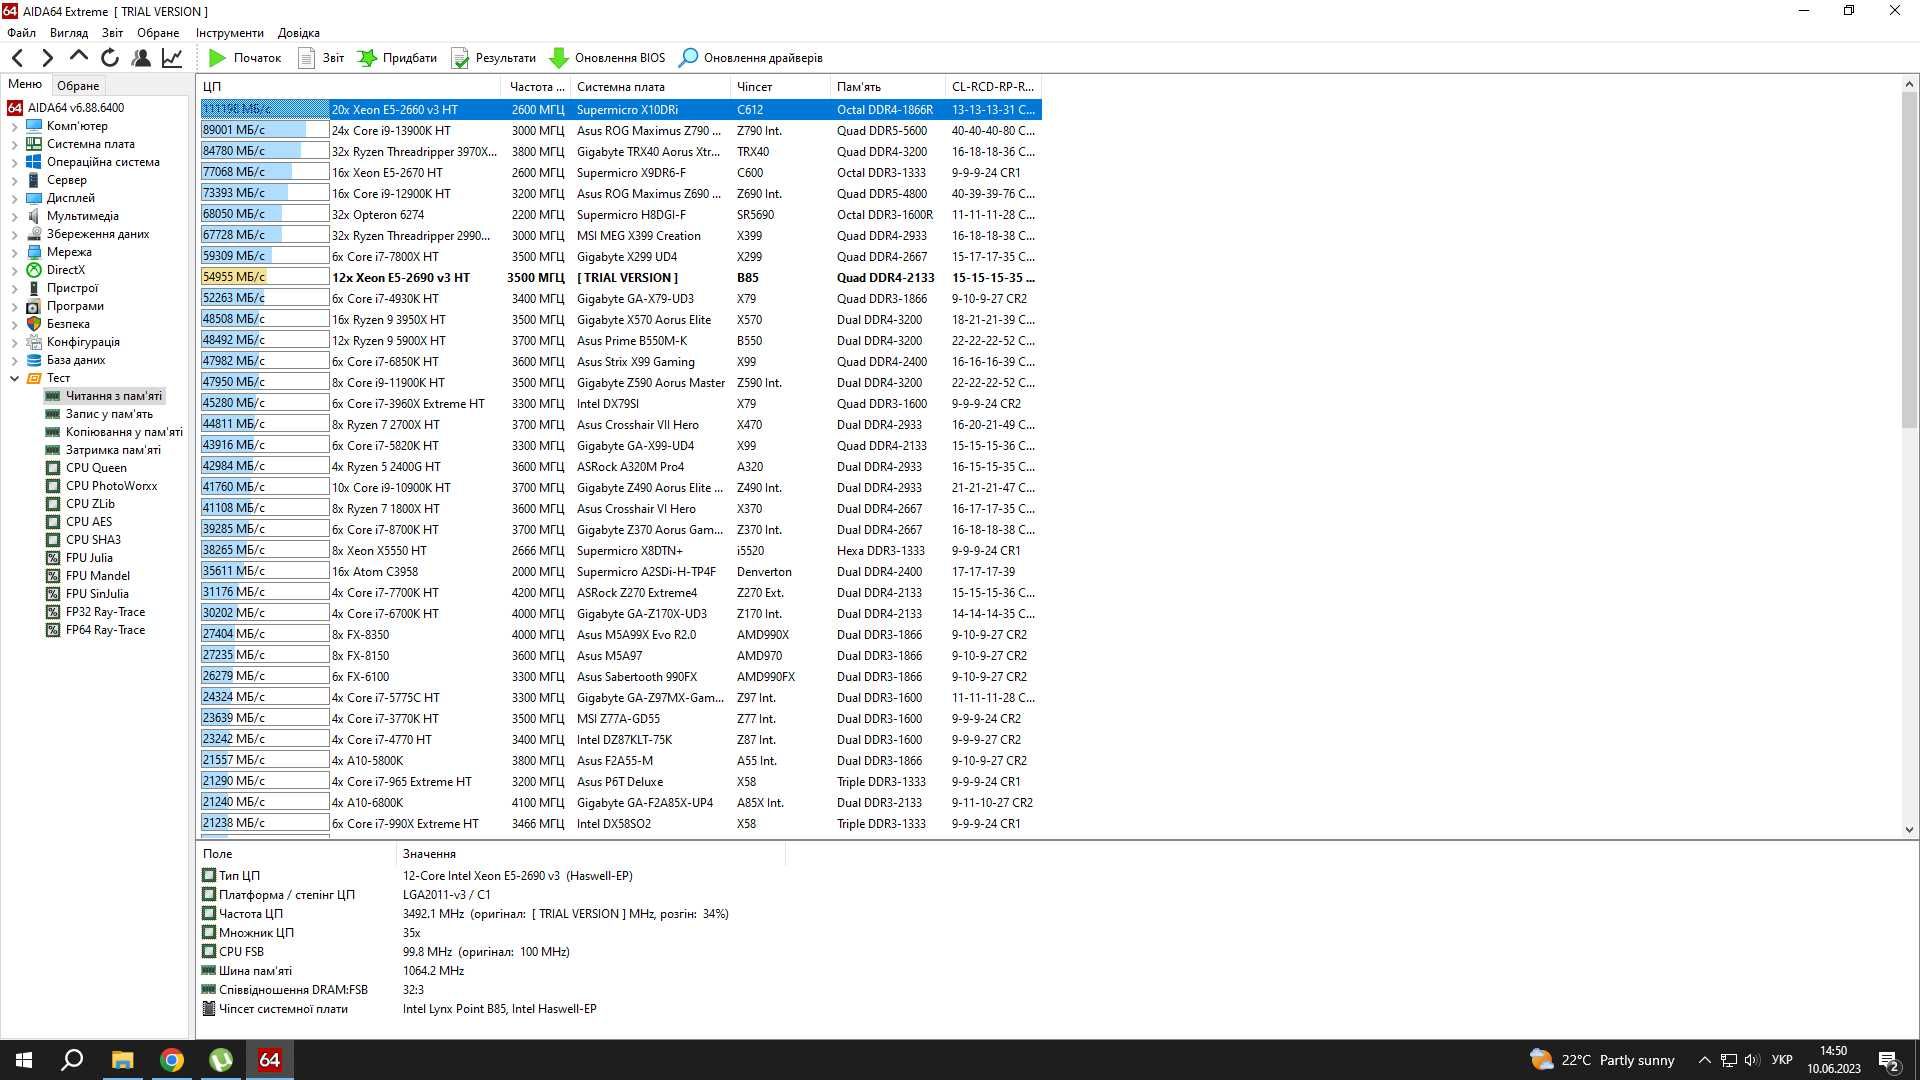Sort by Чіпсет column header
This screenshot has height=1080, width=1920.
coord(780,87)
